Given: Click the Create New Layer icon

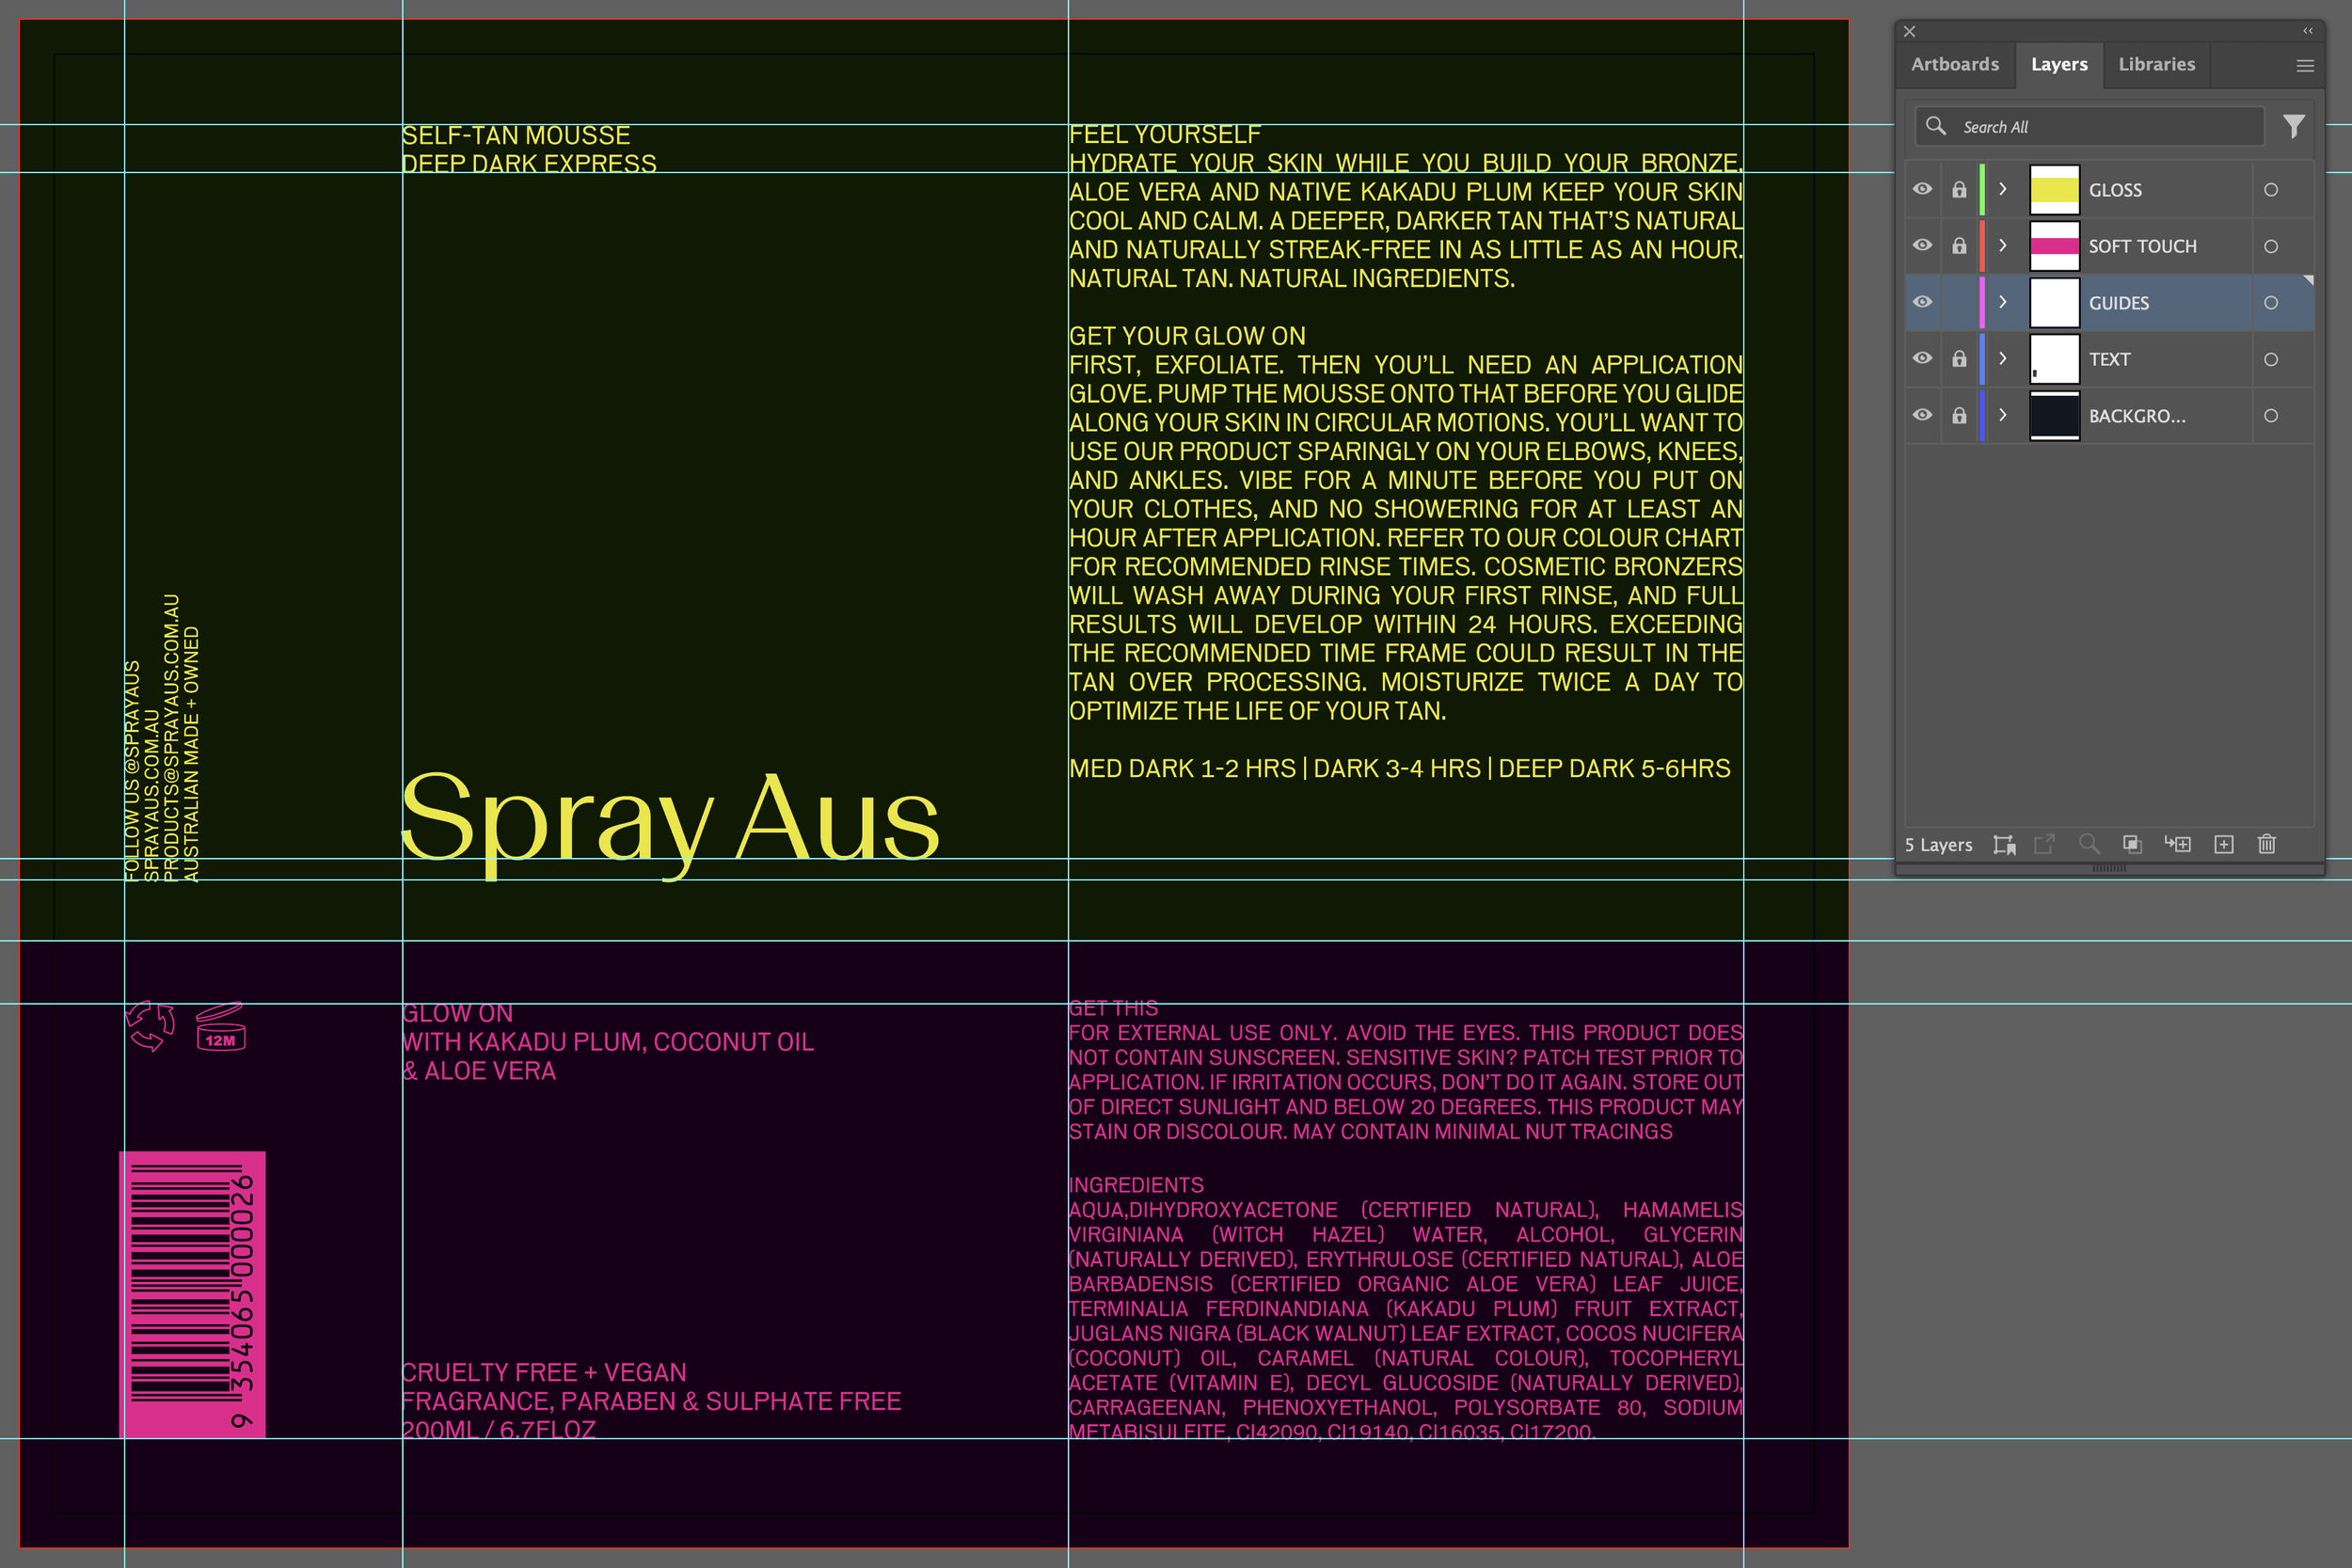Looking at the screenshot, I should click(x=2223, y=845).
